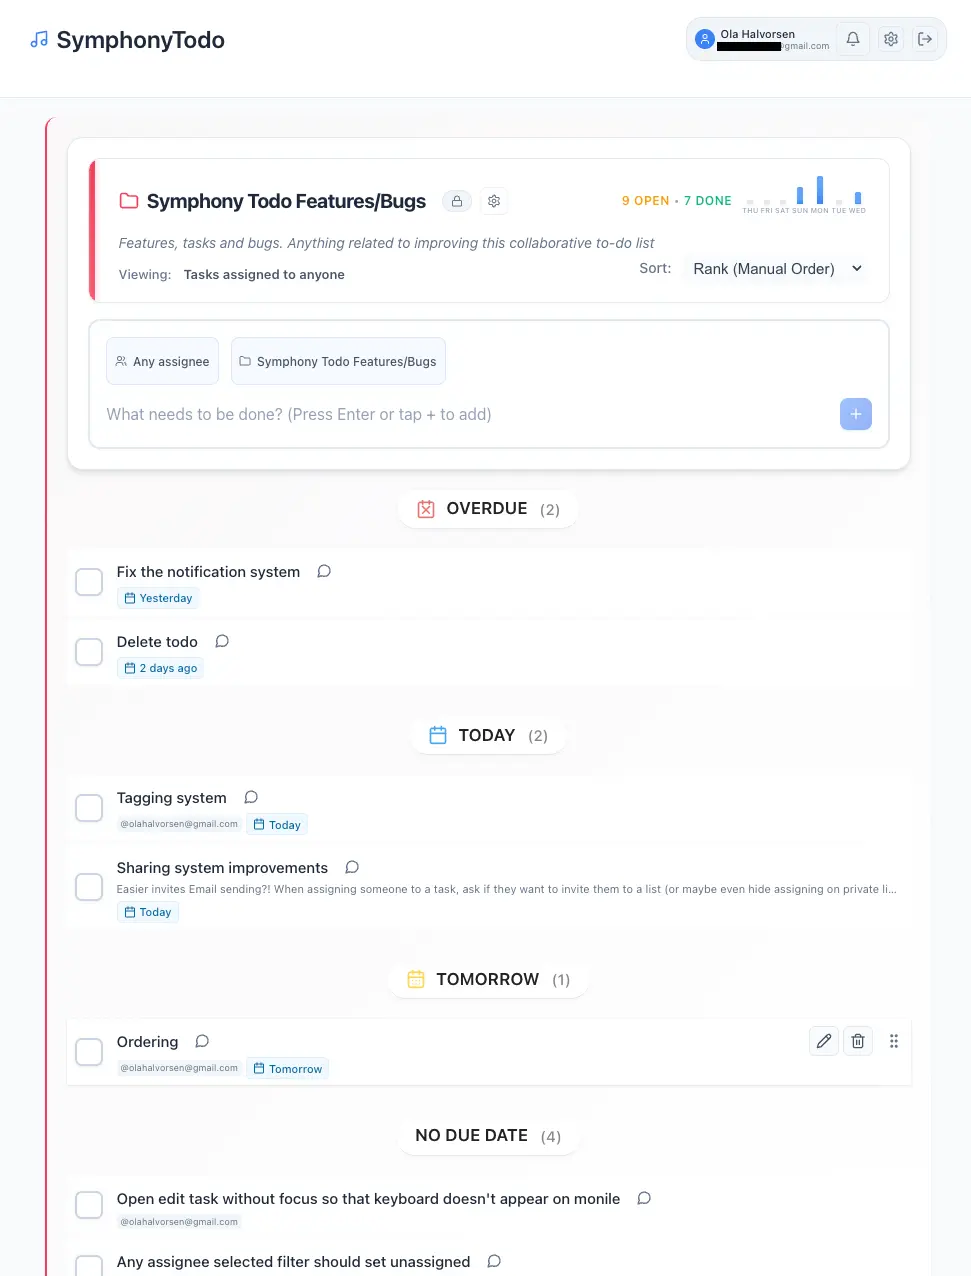Tick the Sharing system improvements checkbox
Image resolution: width=971 pixels, height=1276 pixels.
[x=90, y=887]
